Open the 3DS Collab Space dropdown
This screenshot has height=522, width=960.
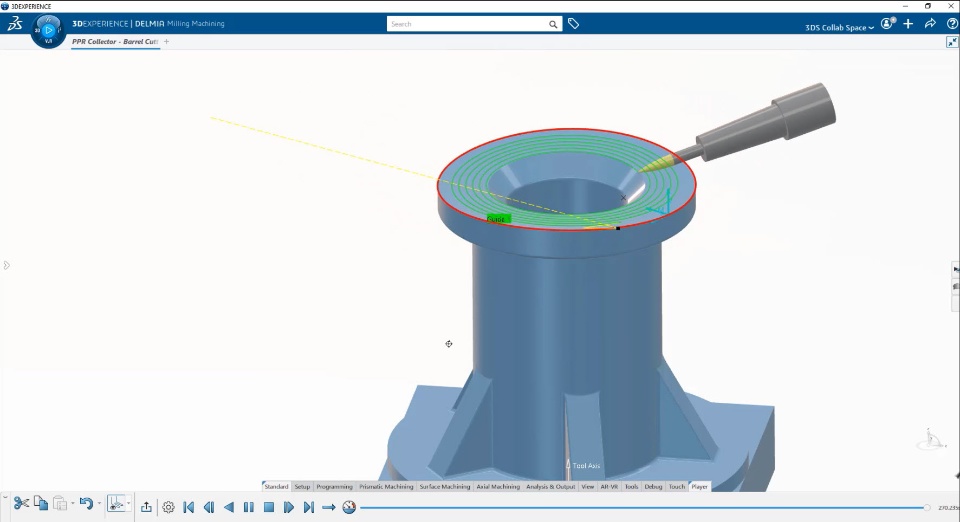839,28
